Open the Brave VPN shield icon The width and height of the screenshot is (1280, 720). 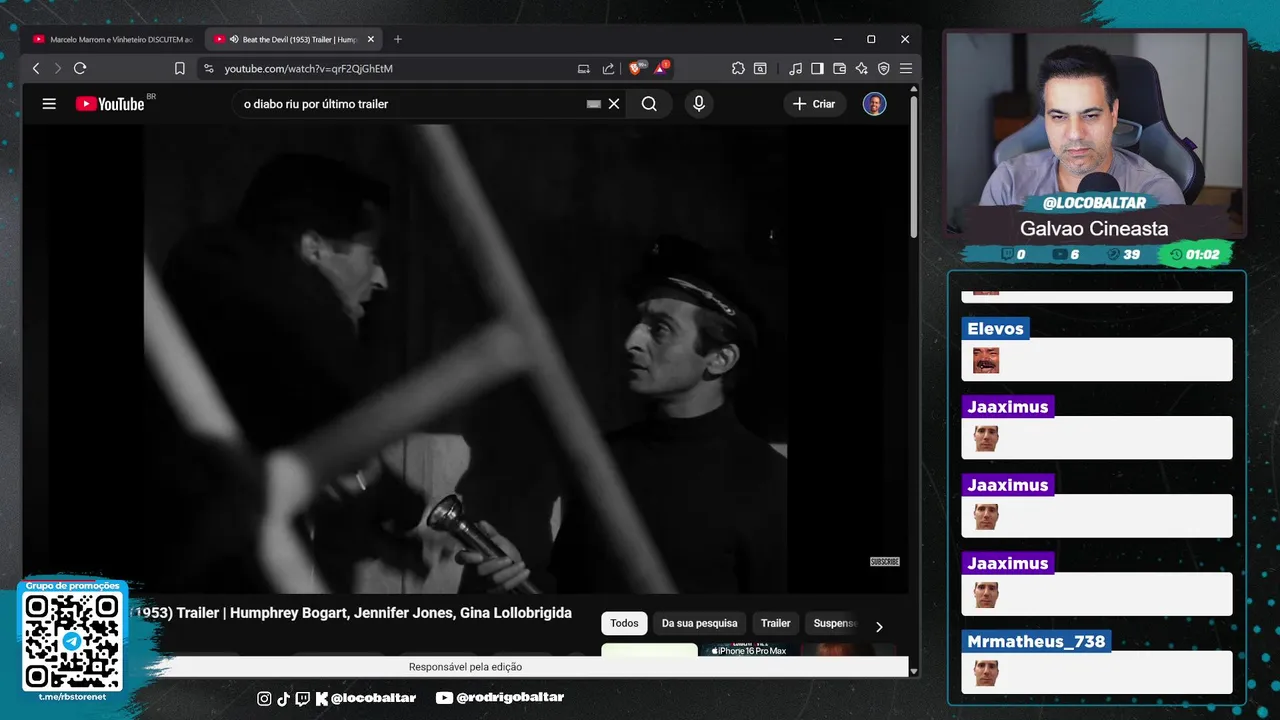pos(883,68)
